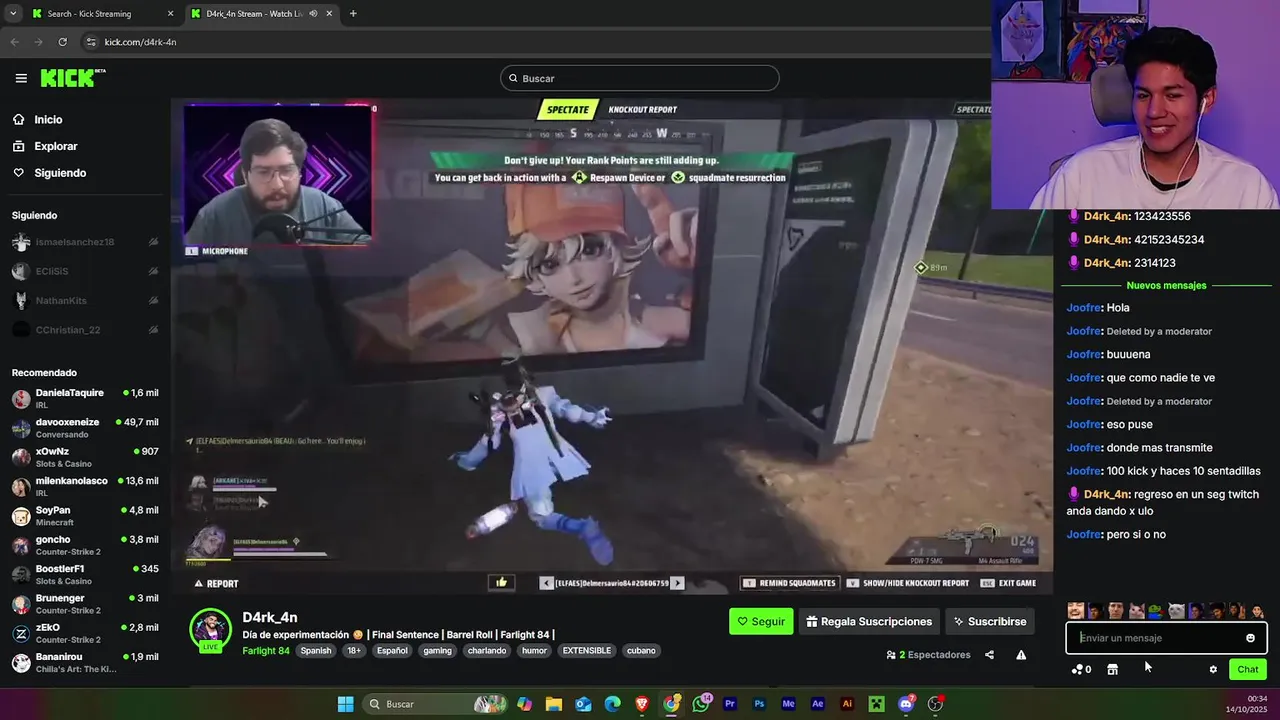
Task: Open the Windows Start menu
Action: click(x=345, y=704)
